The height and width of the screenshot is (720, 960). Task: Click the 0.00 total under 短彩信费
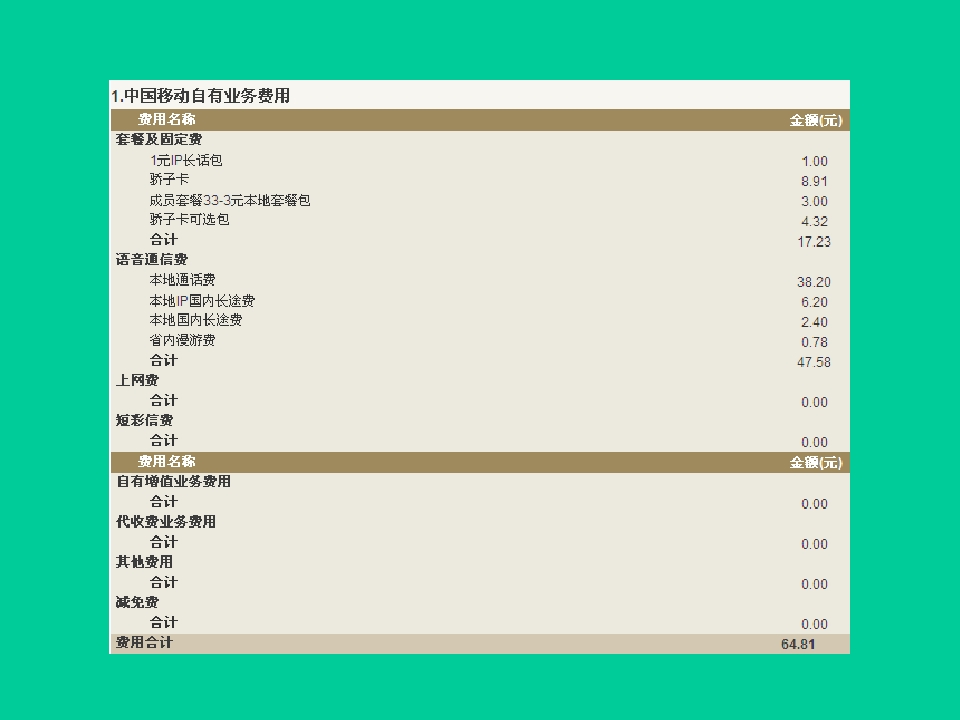814,442
